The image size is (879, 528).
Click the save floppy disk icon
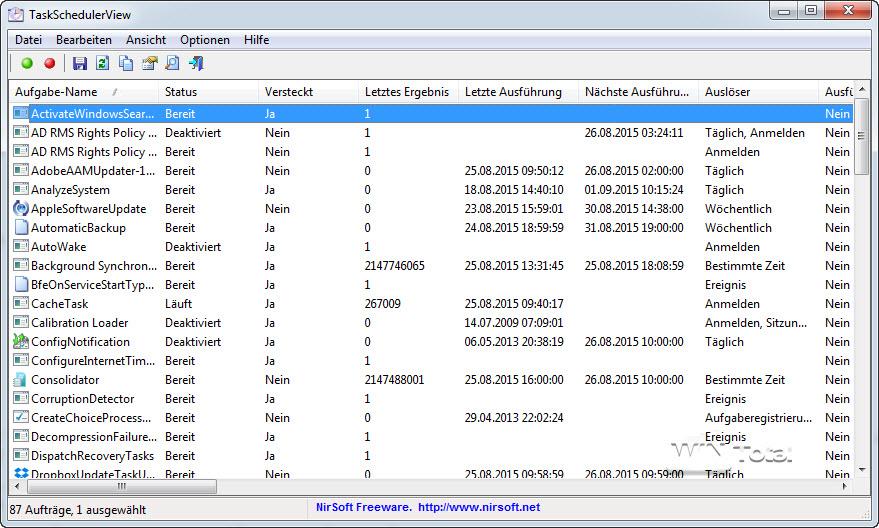[80, 63]
